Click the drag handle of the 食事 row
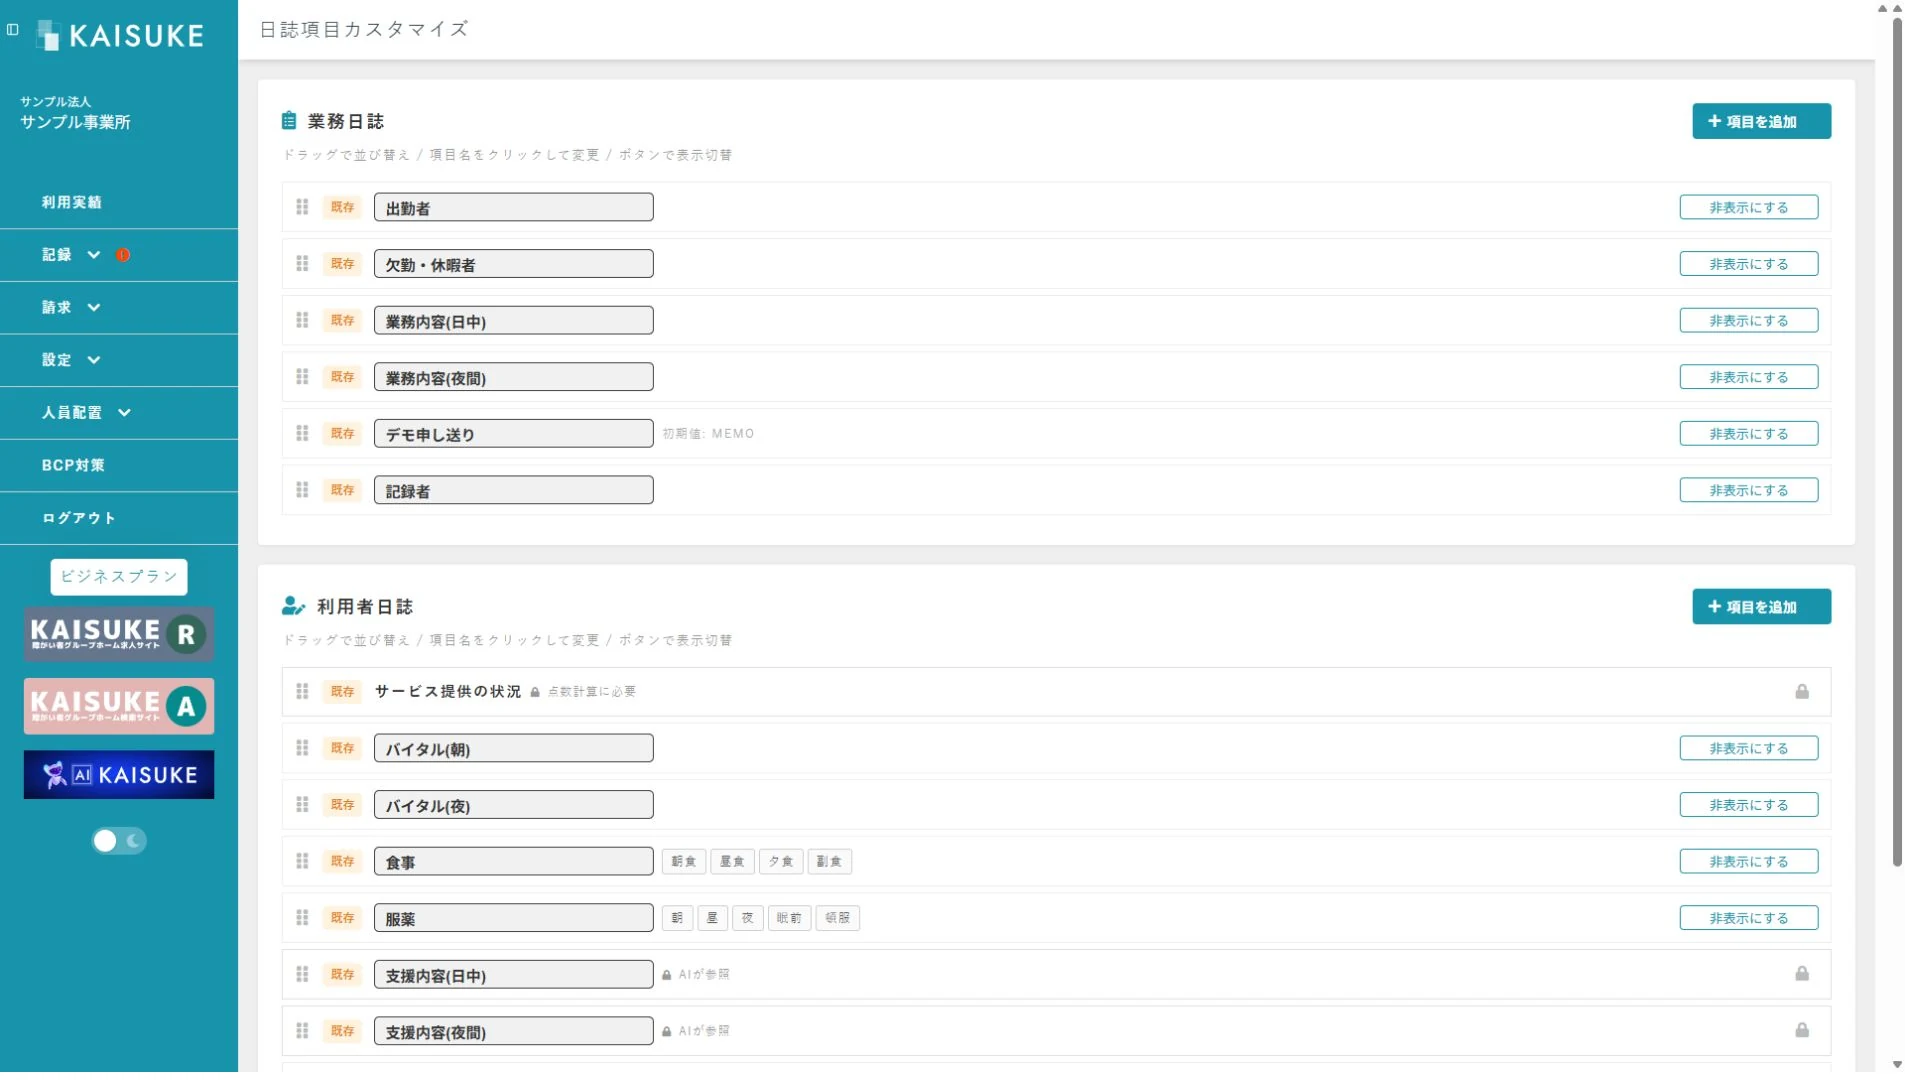This screenshot has height=1080, width=1920. 302,861
